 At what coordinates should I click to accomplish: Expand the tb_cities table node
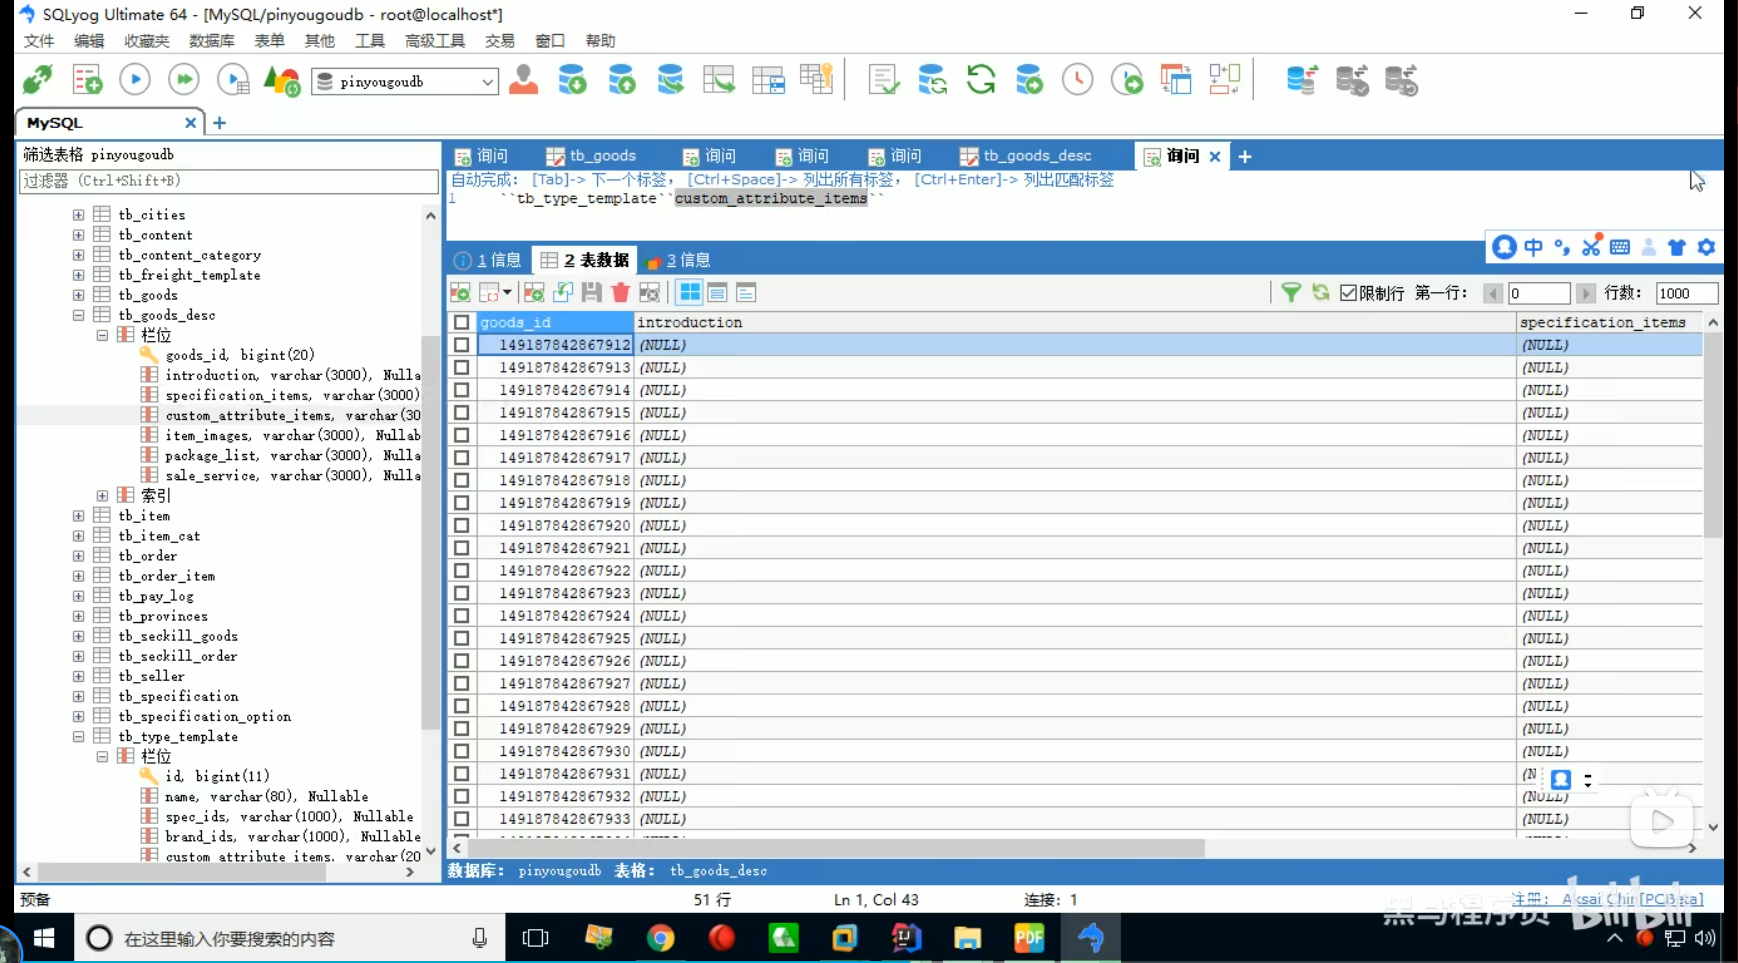click(x=78, y=214)
